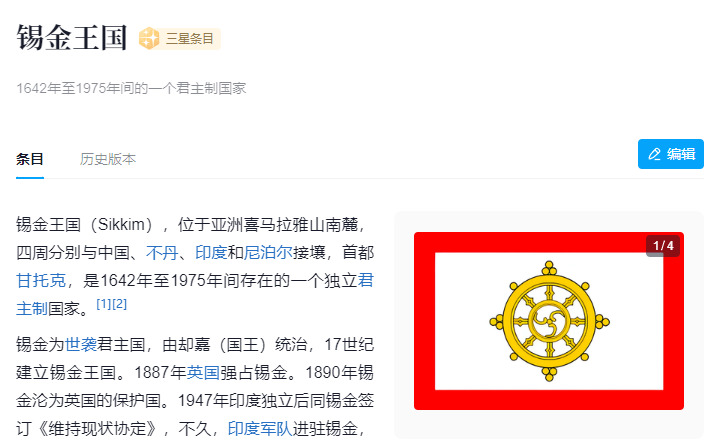The width and height of the screenshot is (724, 448).
Task: Select the 条目 tab
Action: pyautogui.click(x=30, y=159)
